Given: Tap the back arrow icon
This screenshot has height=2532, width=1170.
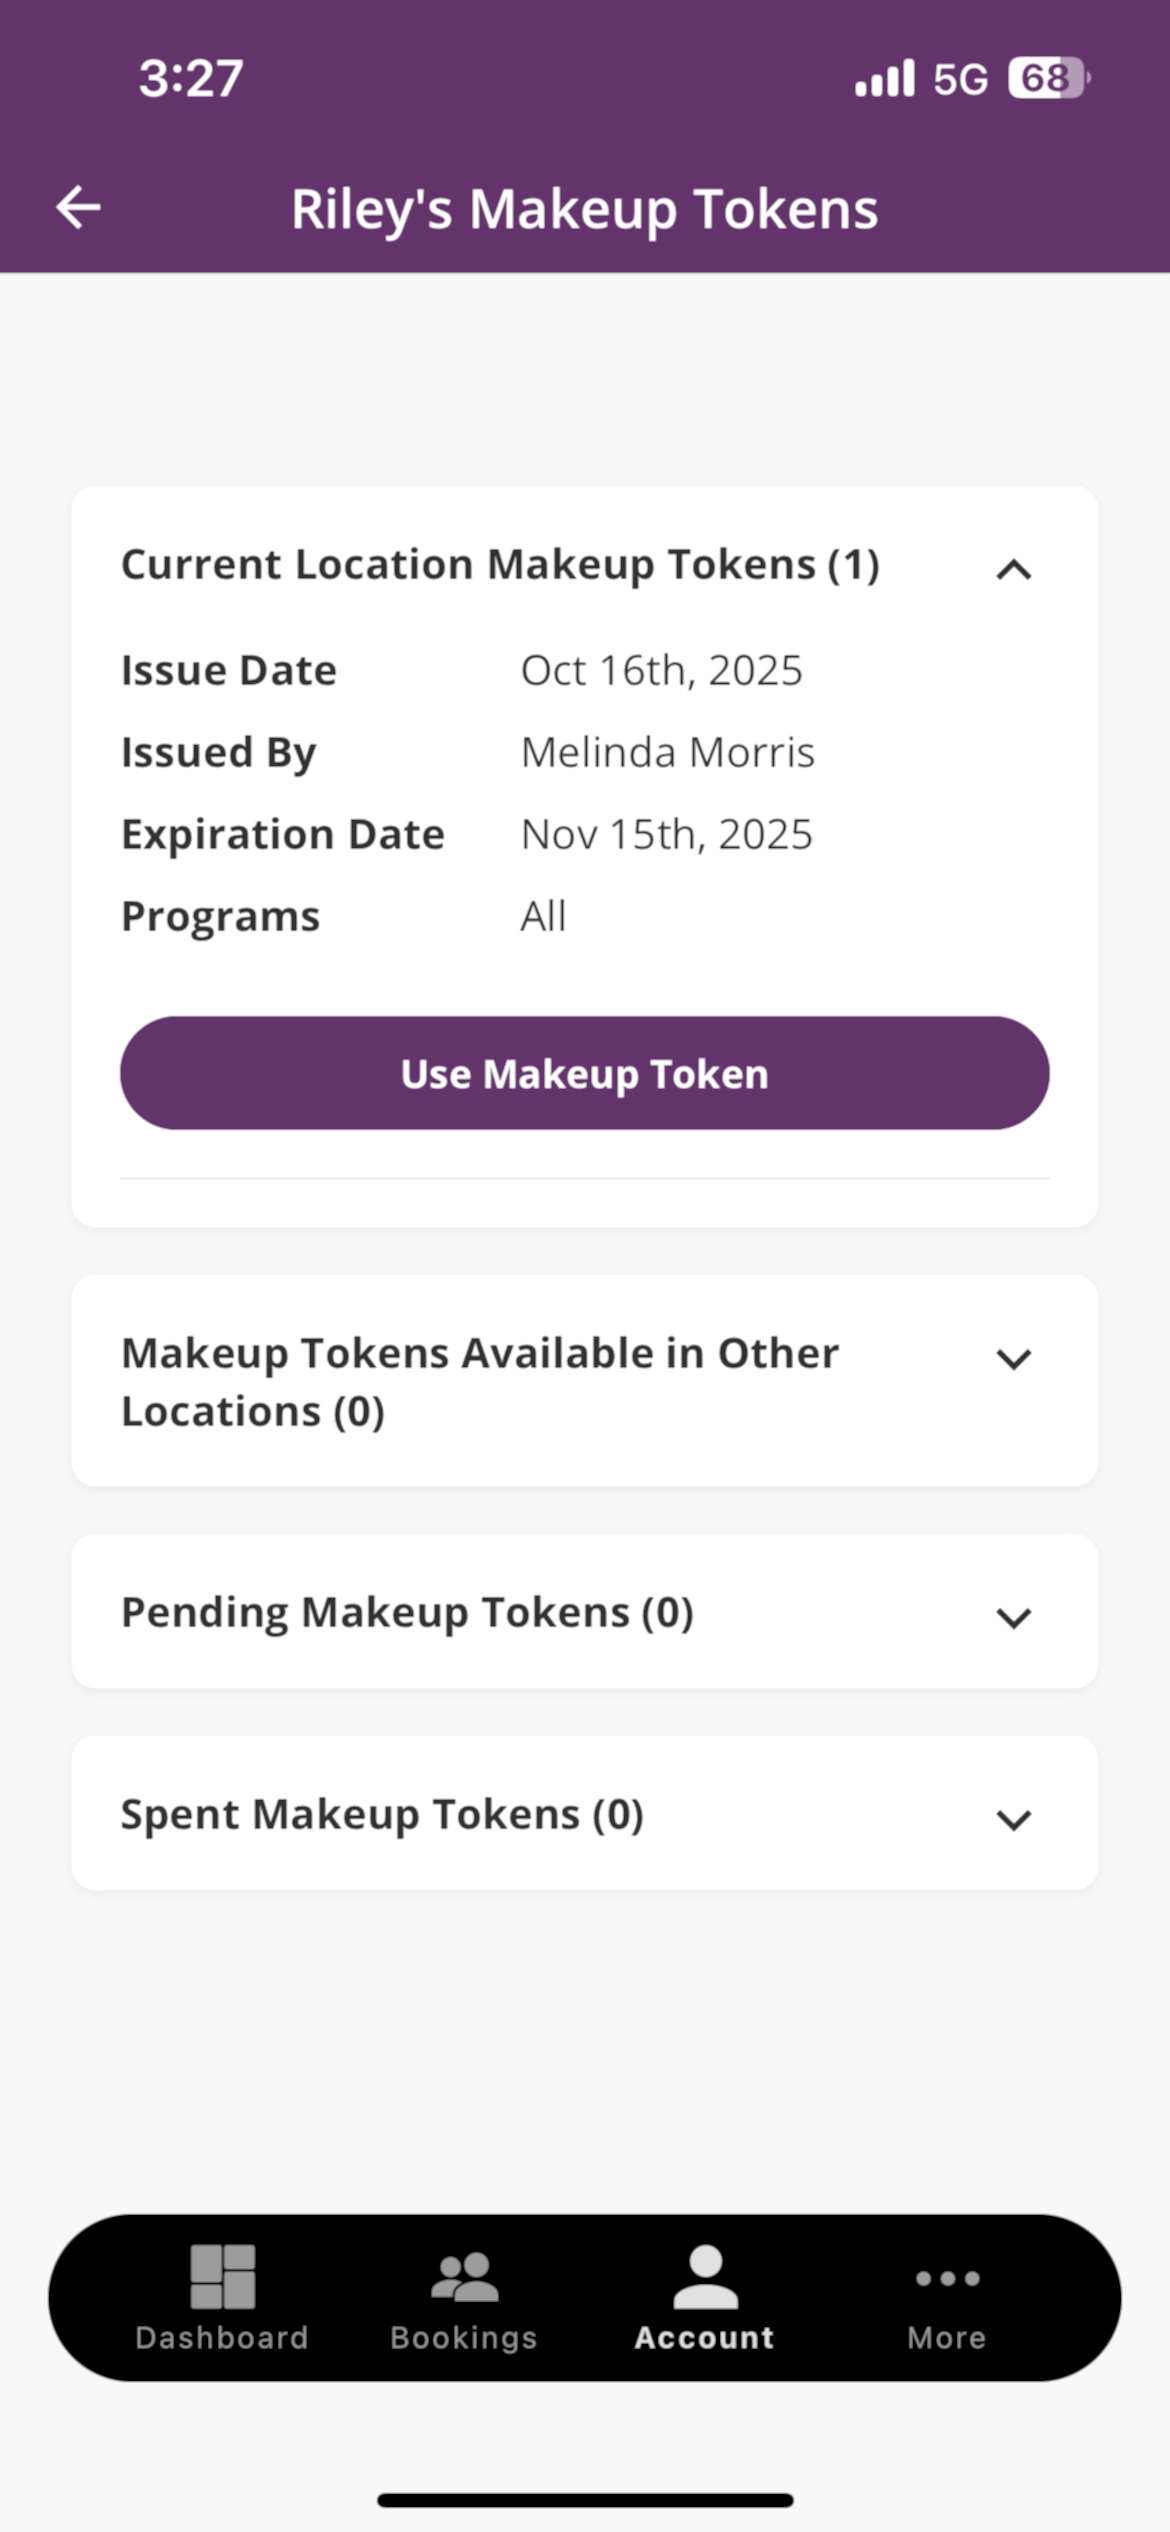Looking at the screenshot, I should [78, 208].
